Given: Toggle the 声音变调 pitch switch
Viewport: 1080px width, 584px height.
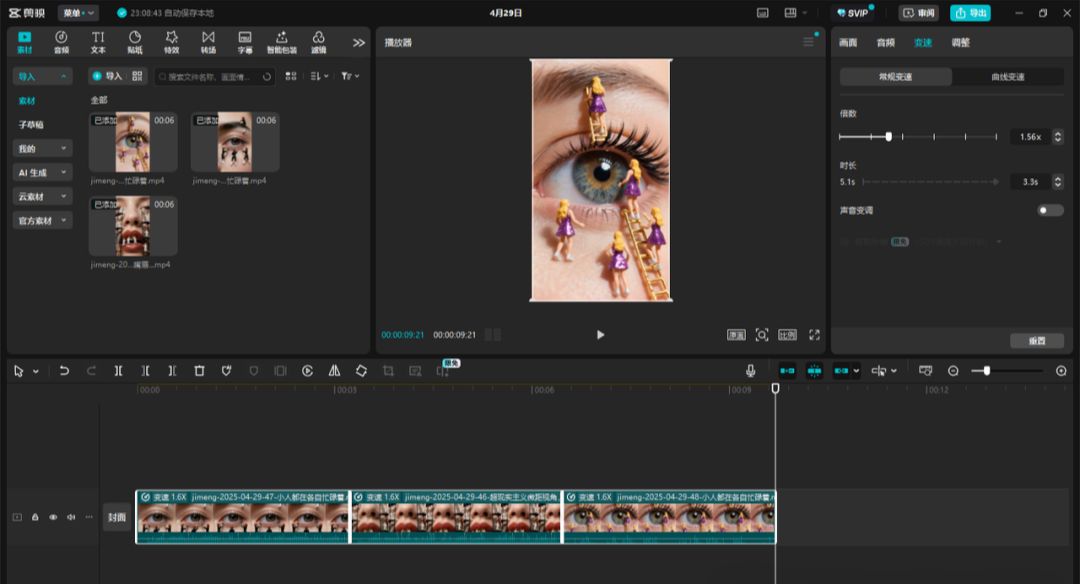Looking at the screenshot, I should [x=1050, y=210].
